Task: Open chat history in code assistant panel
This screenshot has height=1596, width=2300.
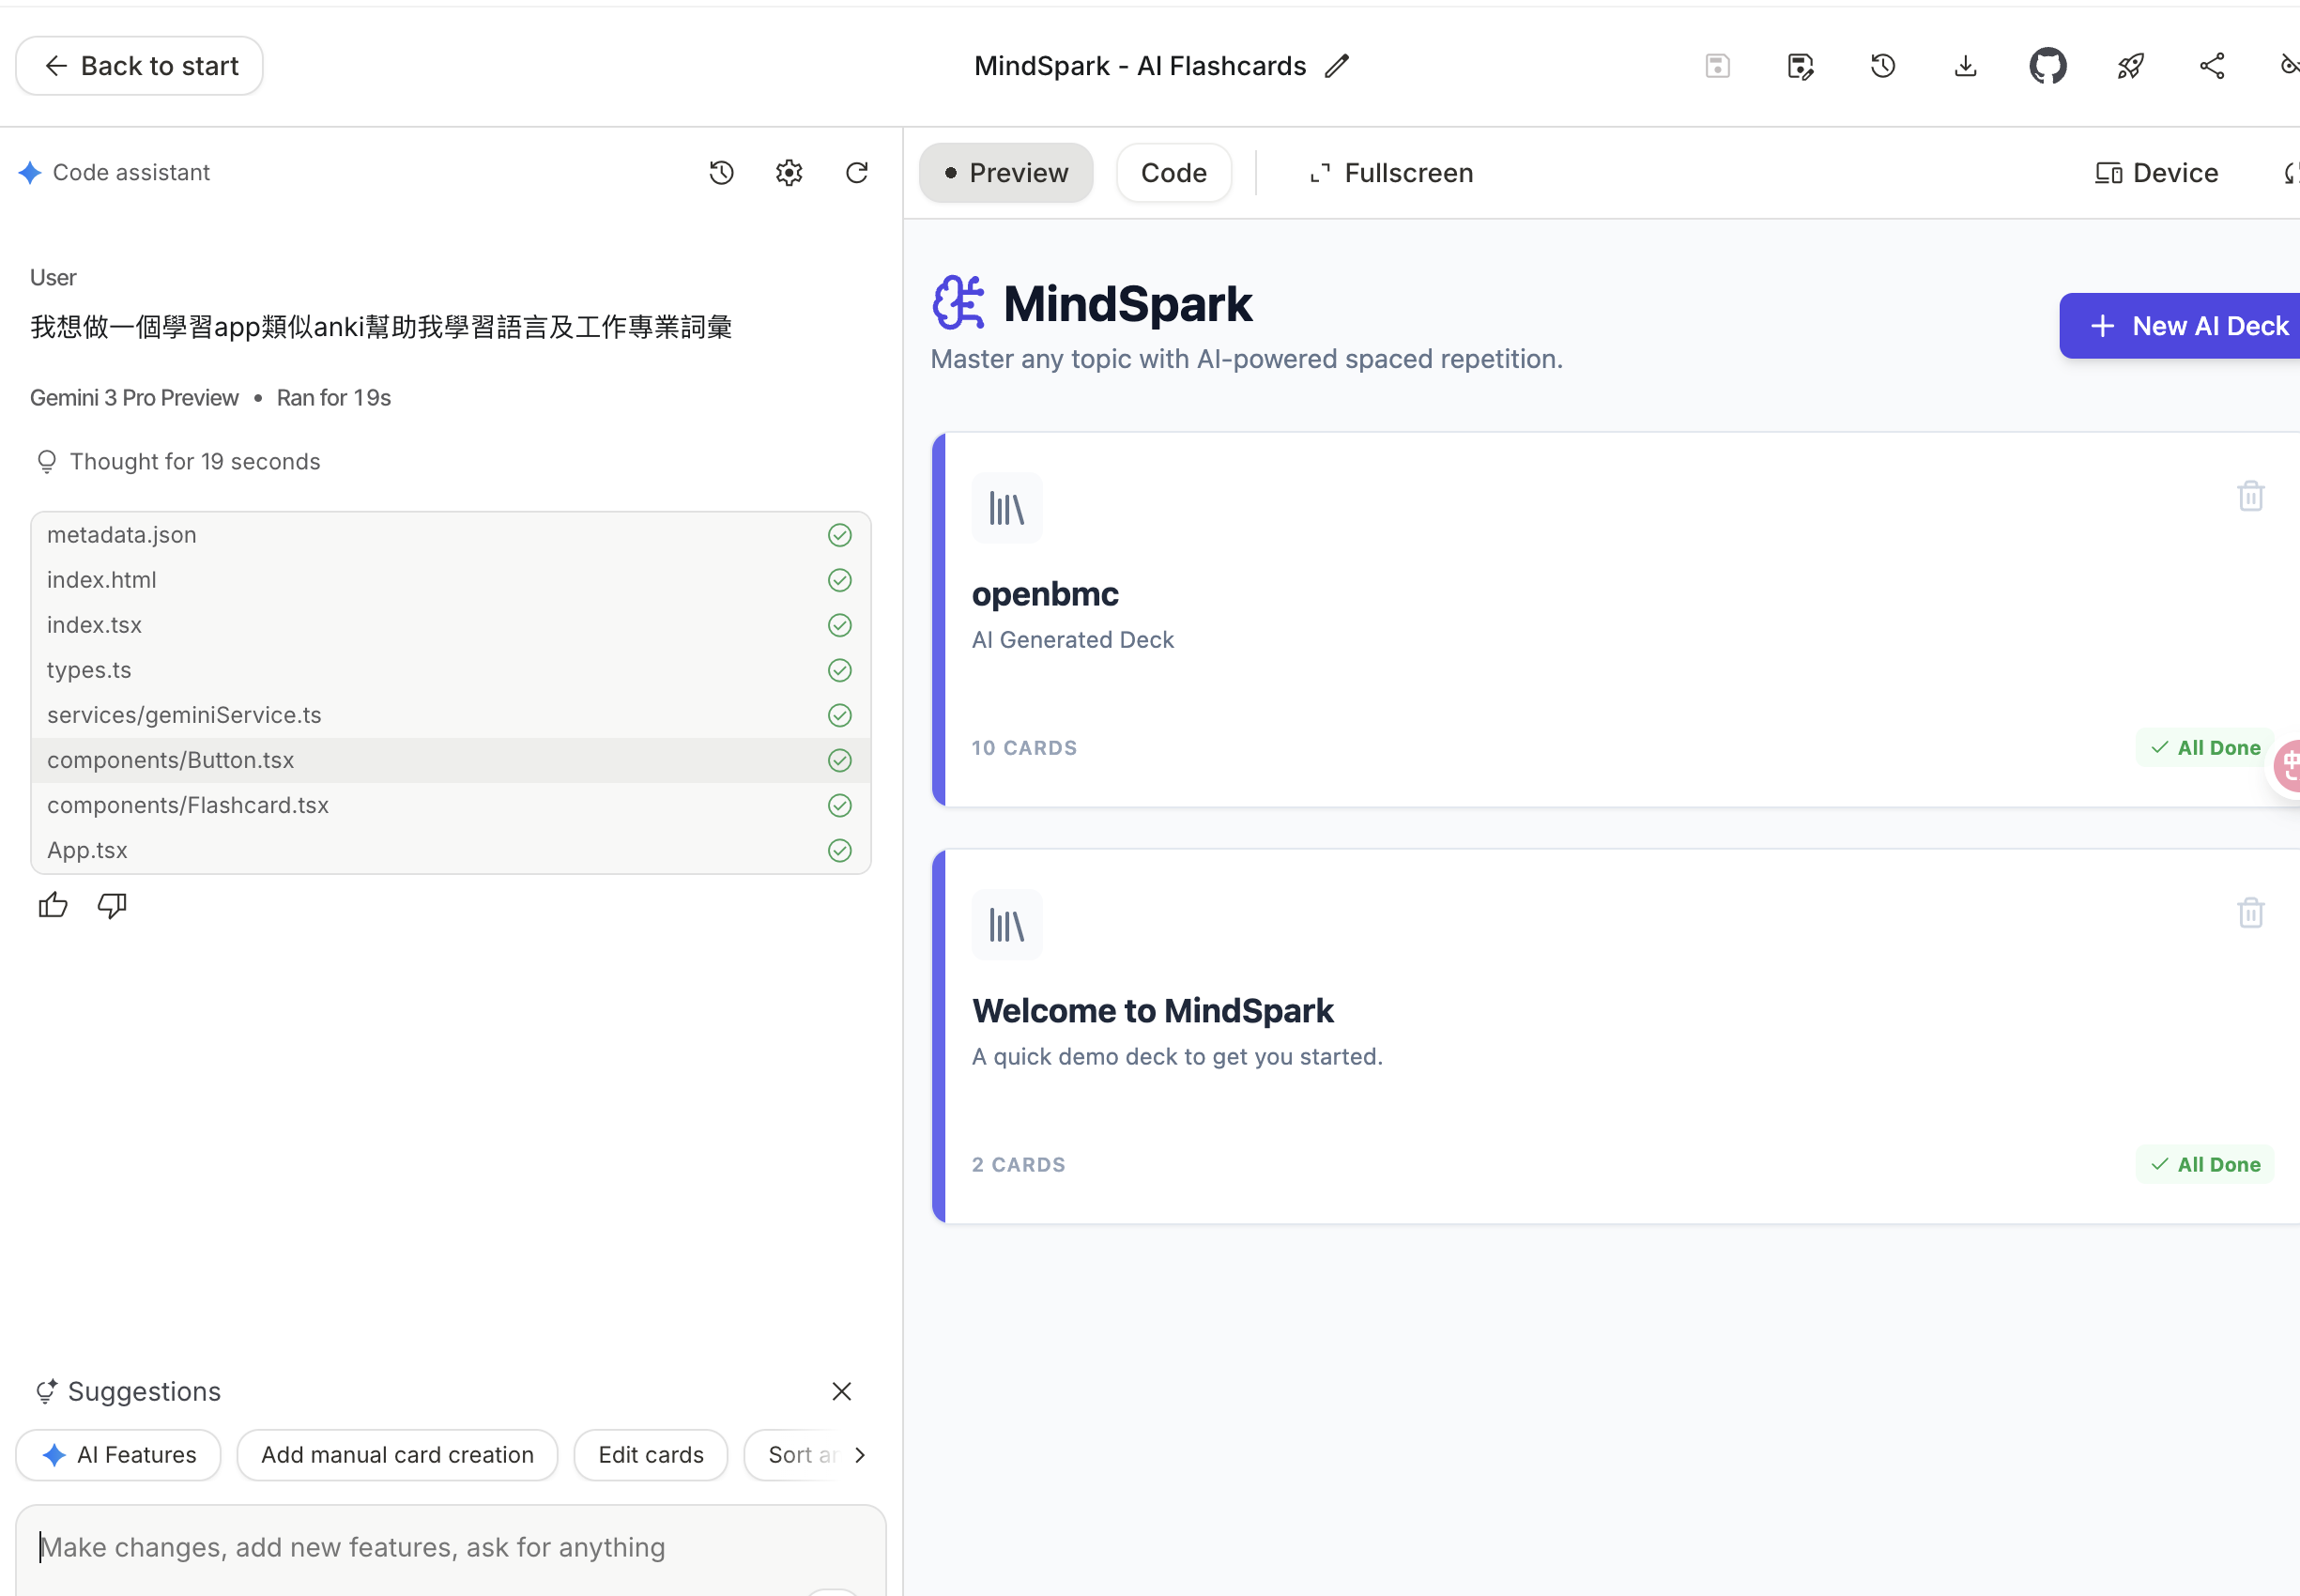Action: coord(721,172)
